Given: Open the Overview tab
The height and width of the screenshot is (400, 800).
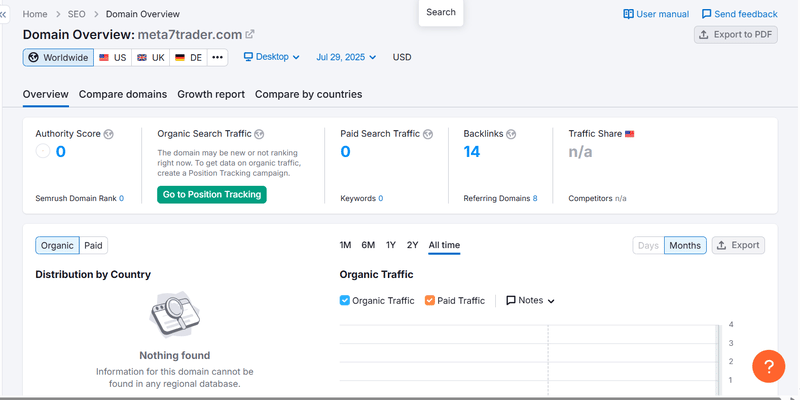Looking at the screenshot, I should (x=45, y=94).
